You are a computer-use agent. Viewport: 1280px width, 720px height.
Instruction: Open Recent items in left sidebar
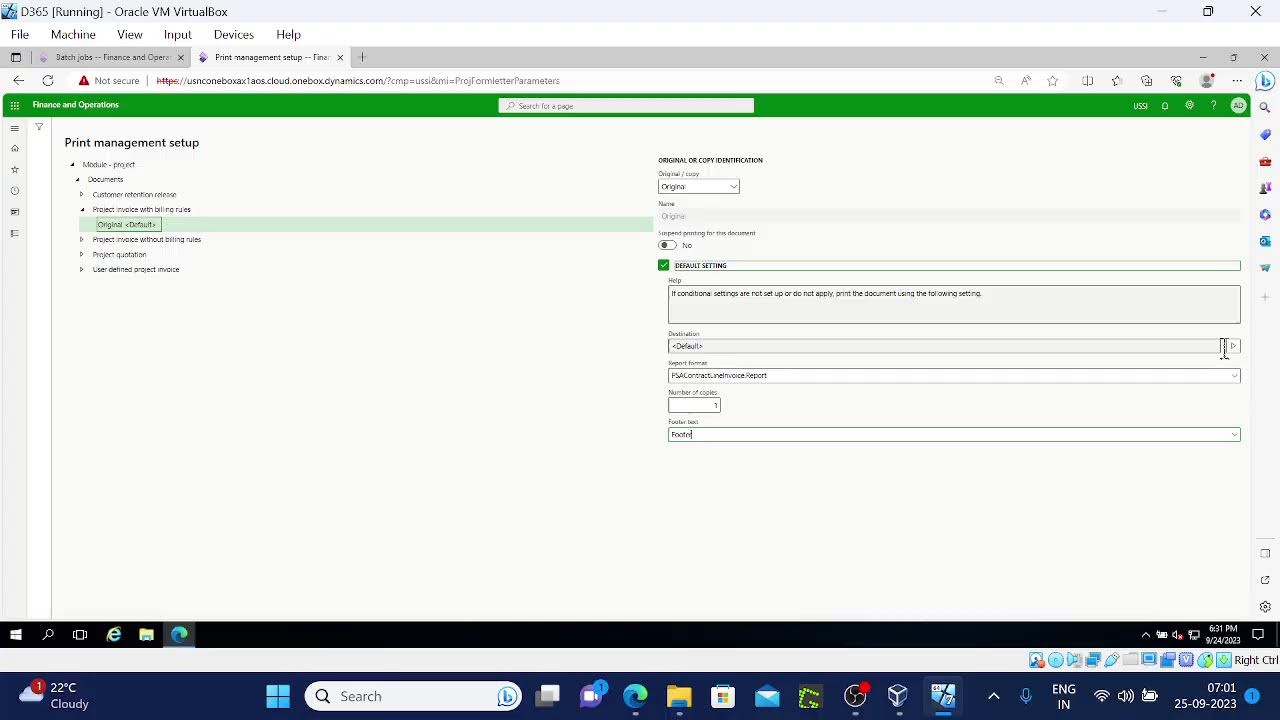click(x=14, y=191)
